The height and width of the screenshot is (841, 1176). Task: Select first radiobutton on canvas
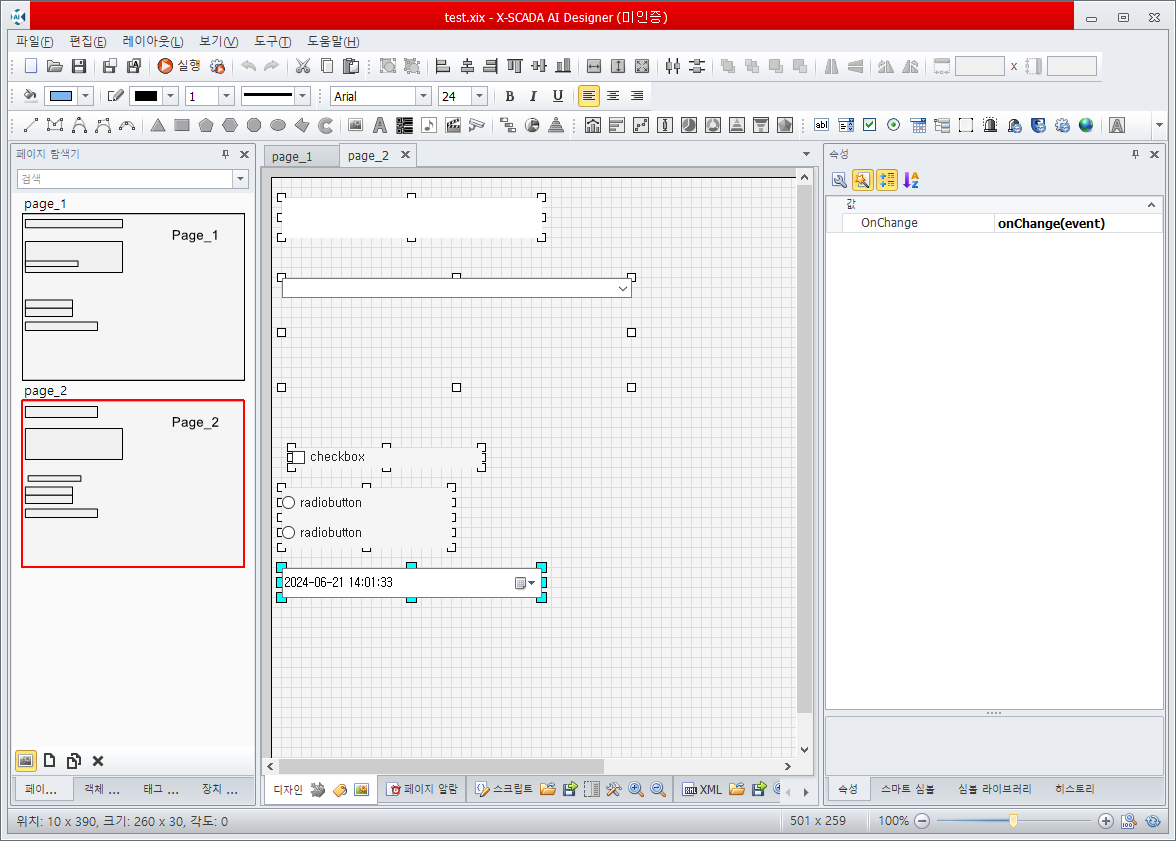[x=289, y=503]
